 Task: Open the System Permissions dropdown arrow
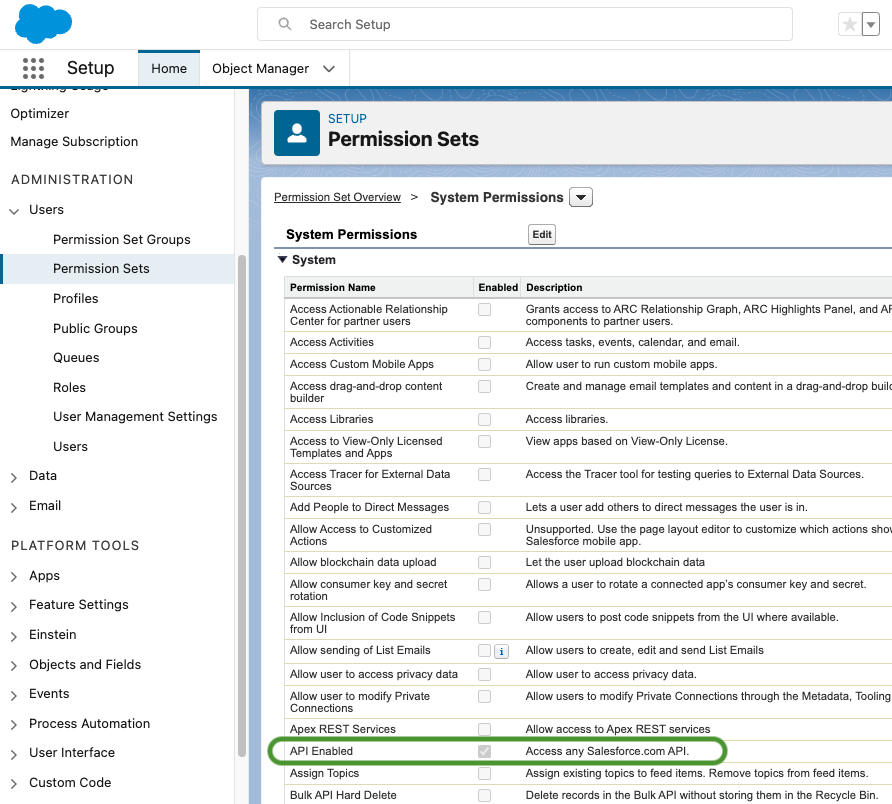(x=581, y=197)
